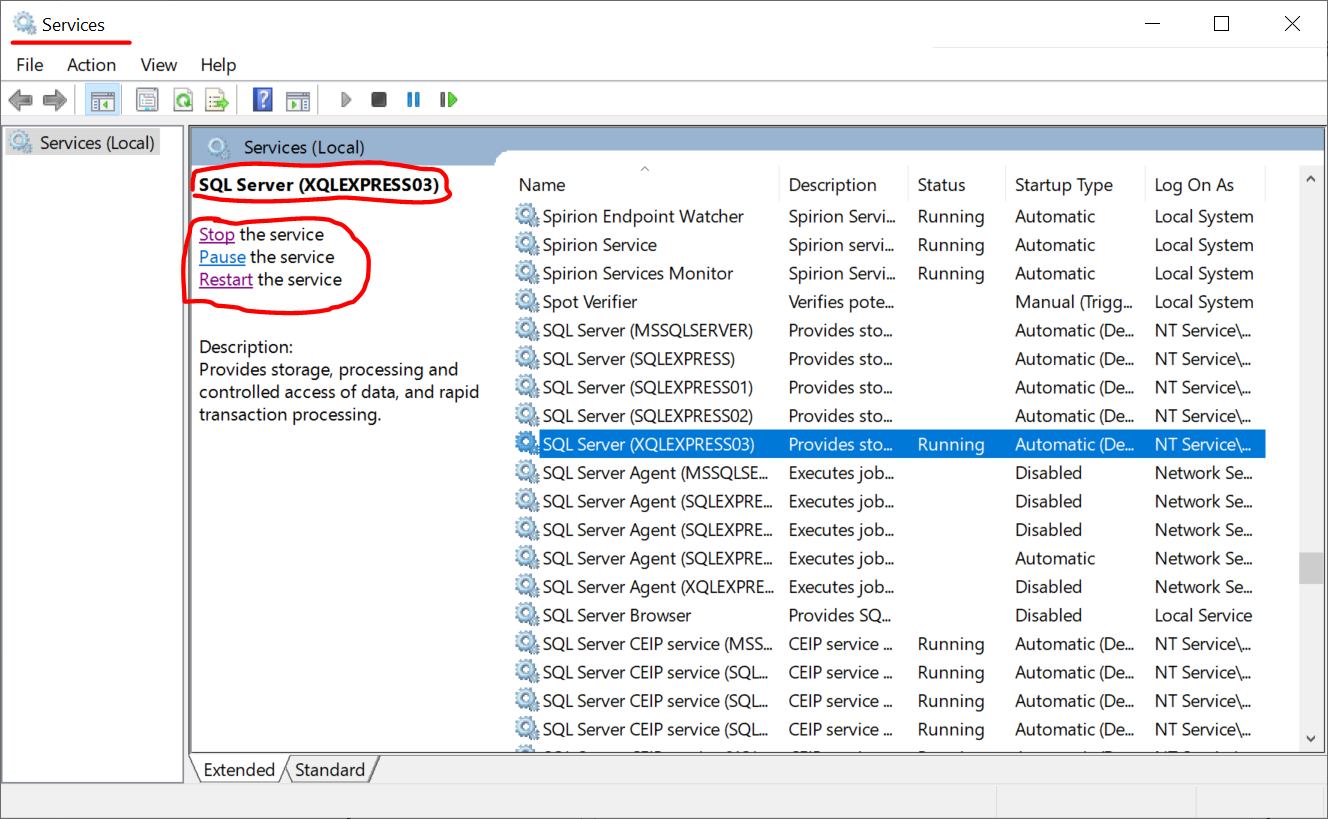Click the Pause Service toolbar button
This screenshot has width=1328, height=819.
point(413,100)
